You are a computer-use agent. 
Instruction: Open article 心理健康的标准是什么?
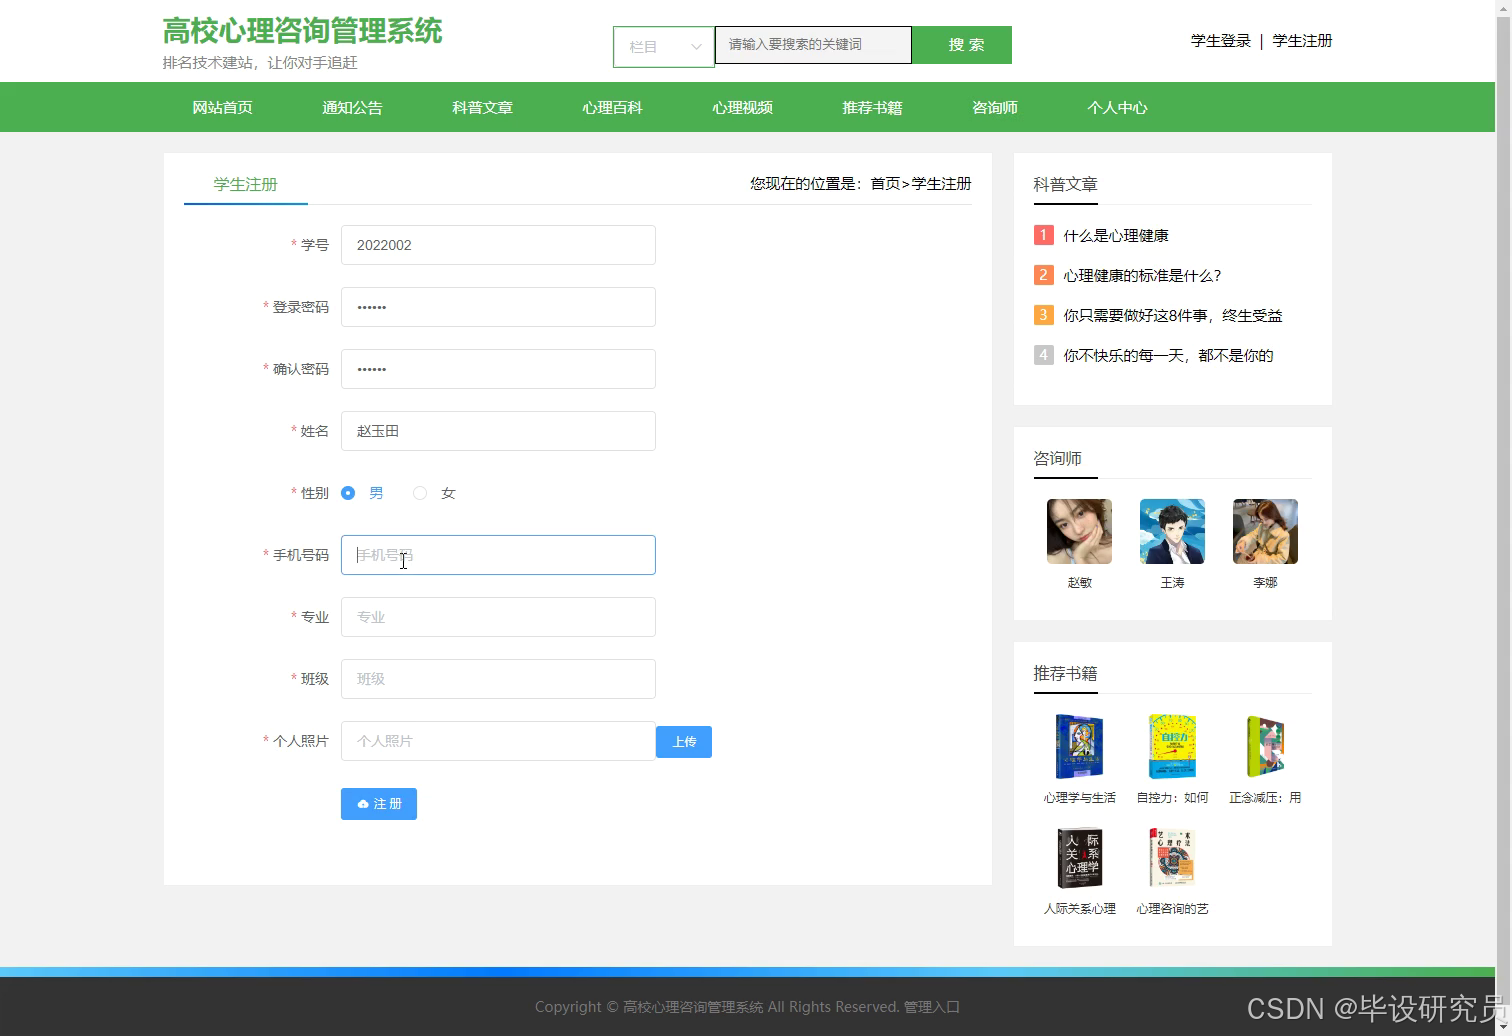point(1142,276)
